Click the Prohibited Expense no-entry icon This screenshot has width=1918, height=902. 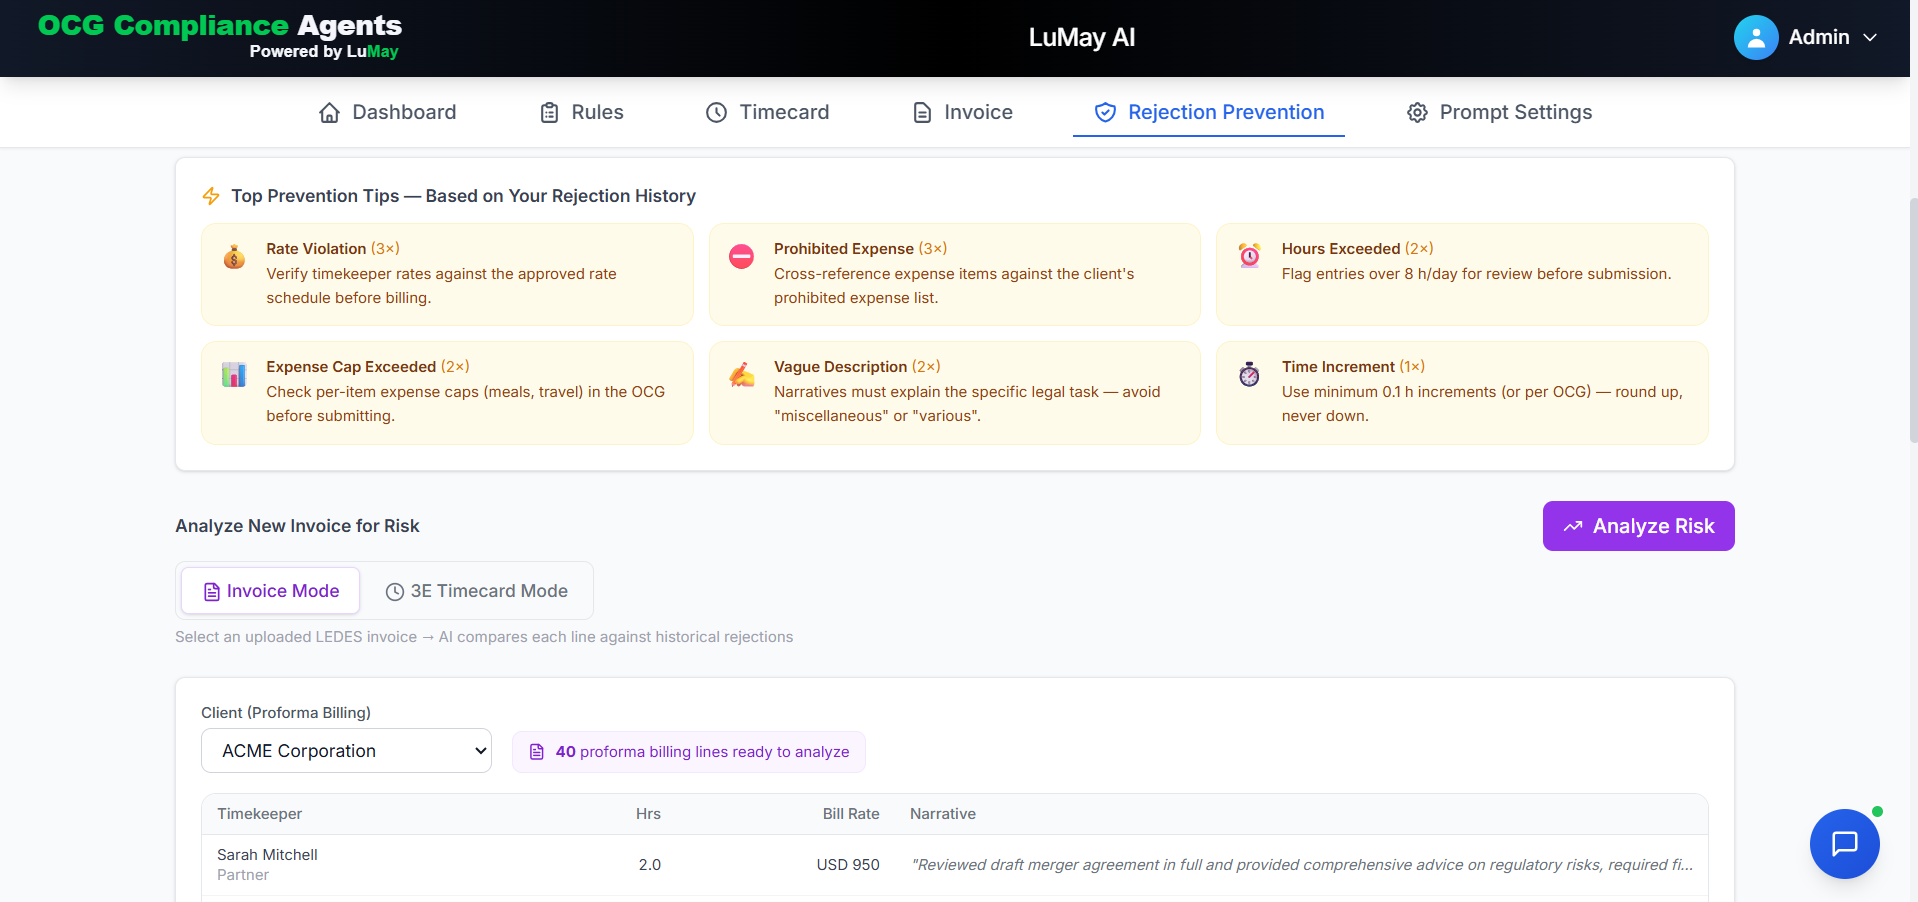[741, 257]
